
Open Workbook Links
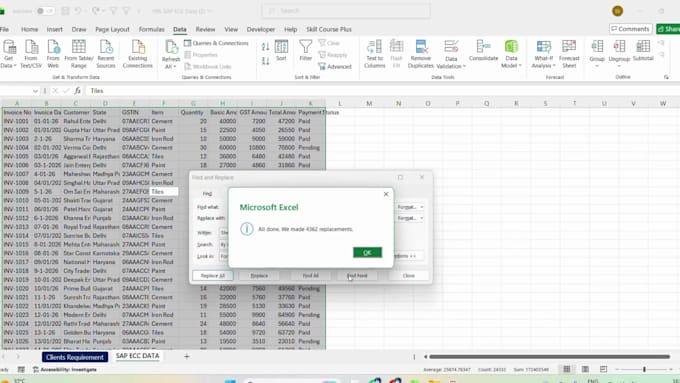click(208, 66)
